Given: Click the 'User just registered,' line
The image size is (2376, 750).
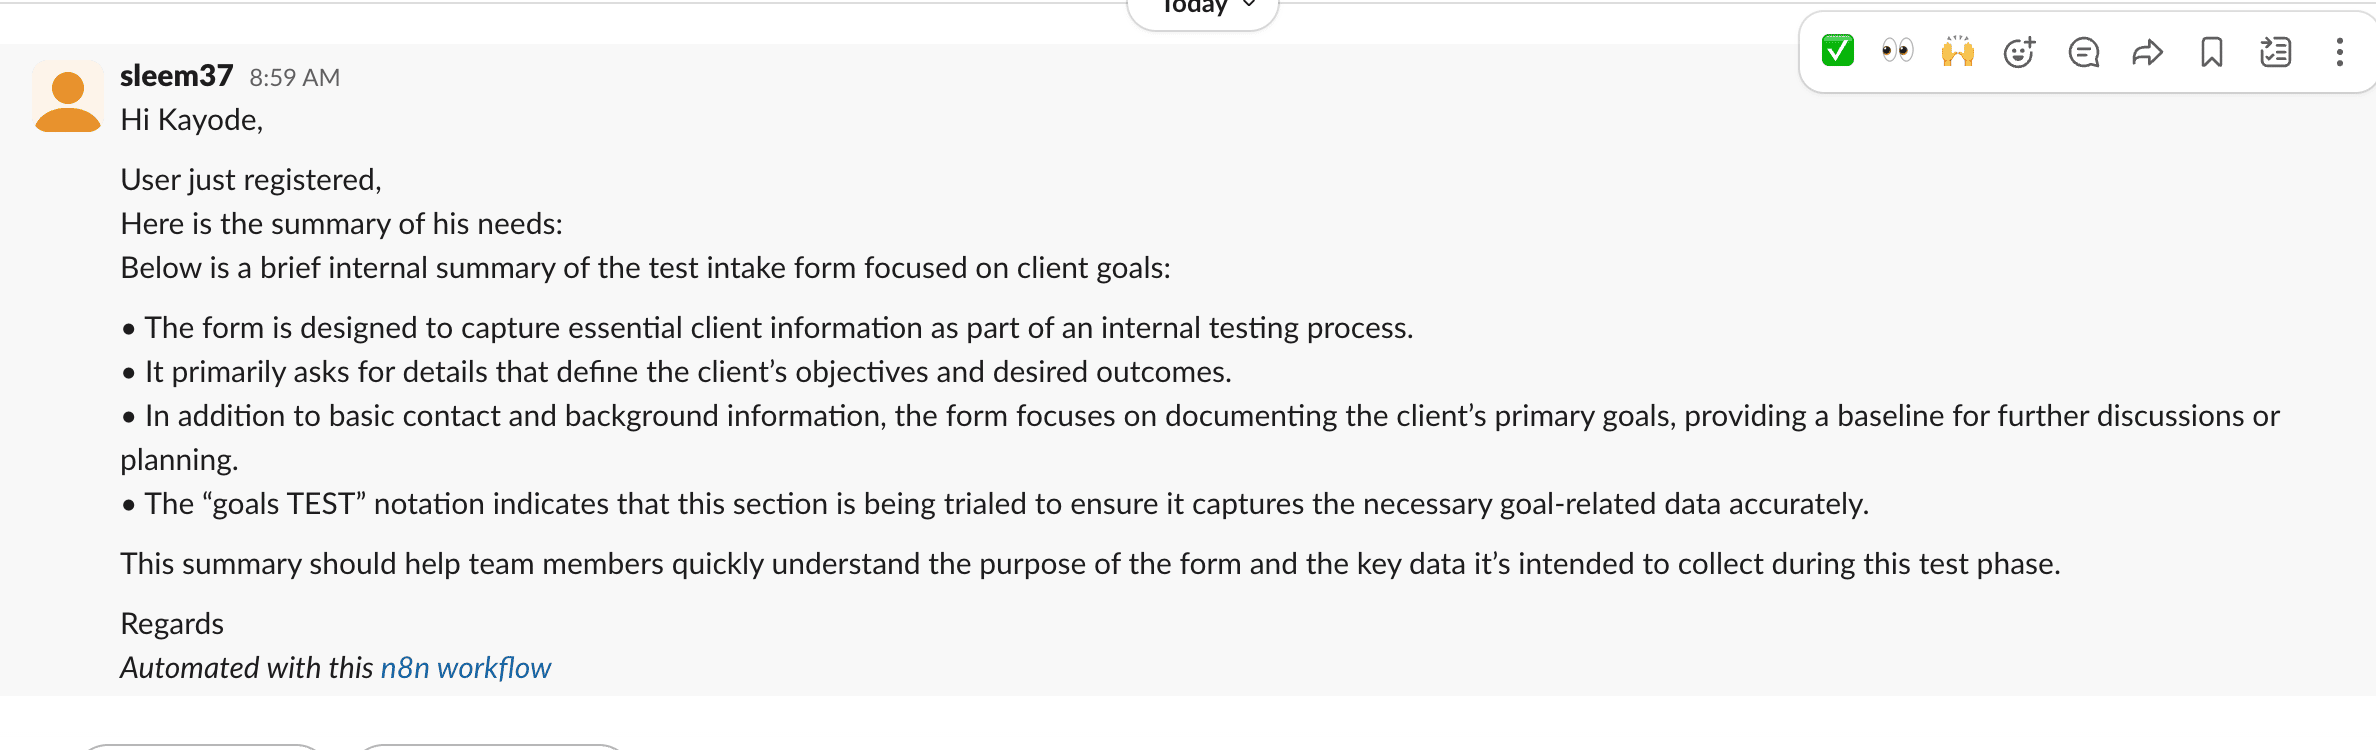Looking at the screenshot, I should (251, 180).
